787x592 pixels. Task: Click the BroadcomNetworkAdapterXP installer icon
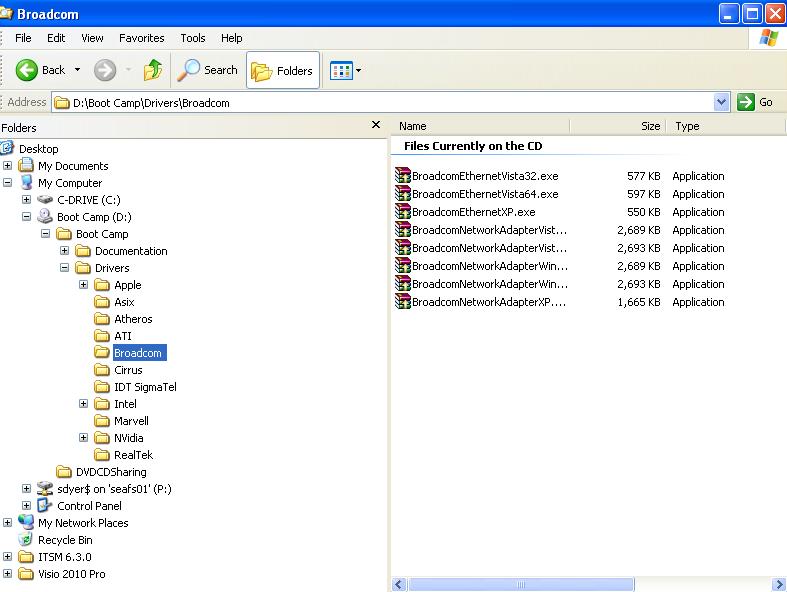click(x=403, y=302)
